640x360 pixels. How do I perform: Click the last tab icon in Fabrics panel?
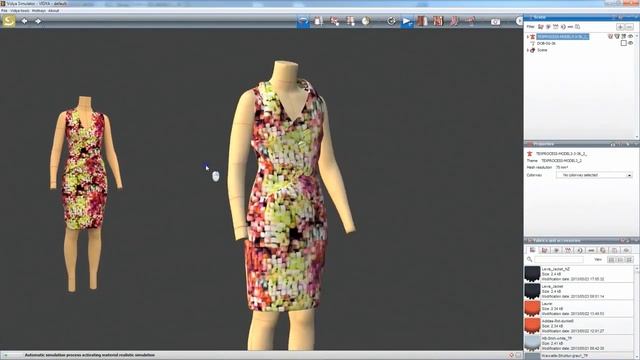coord(627,250)
